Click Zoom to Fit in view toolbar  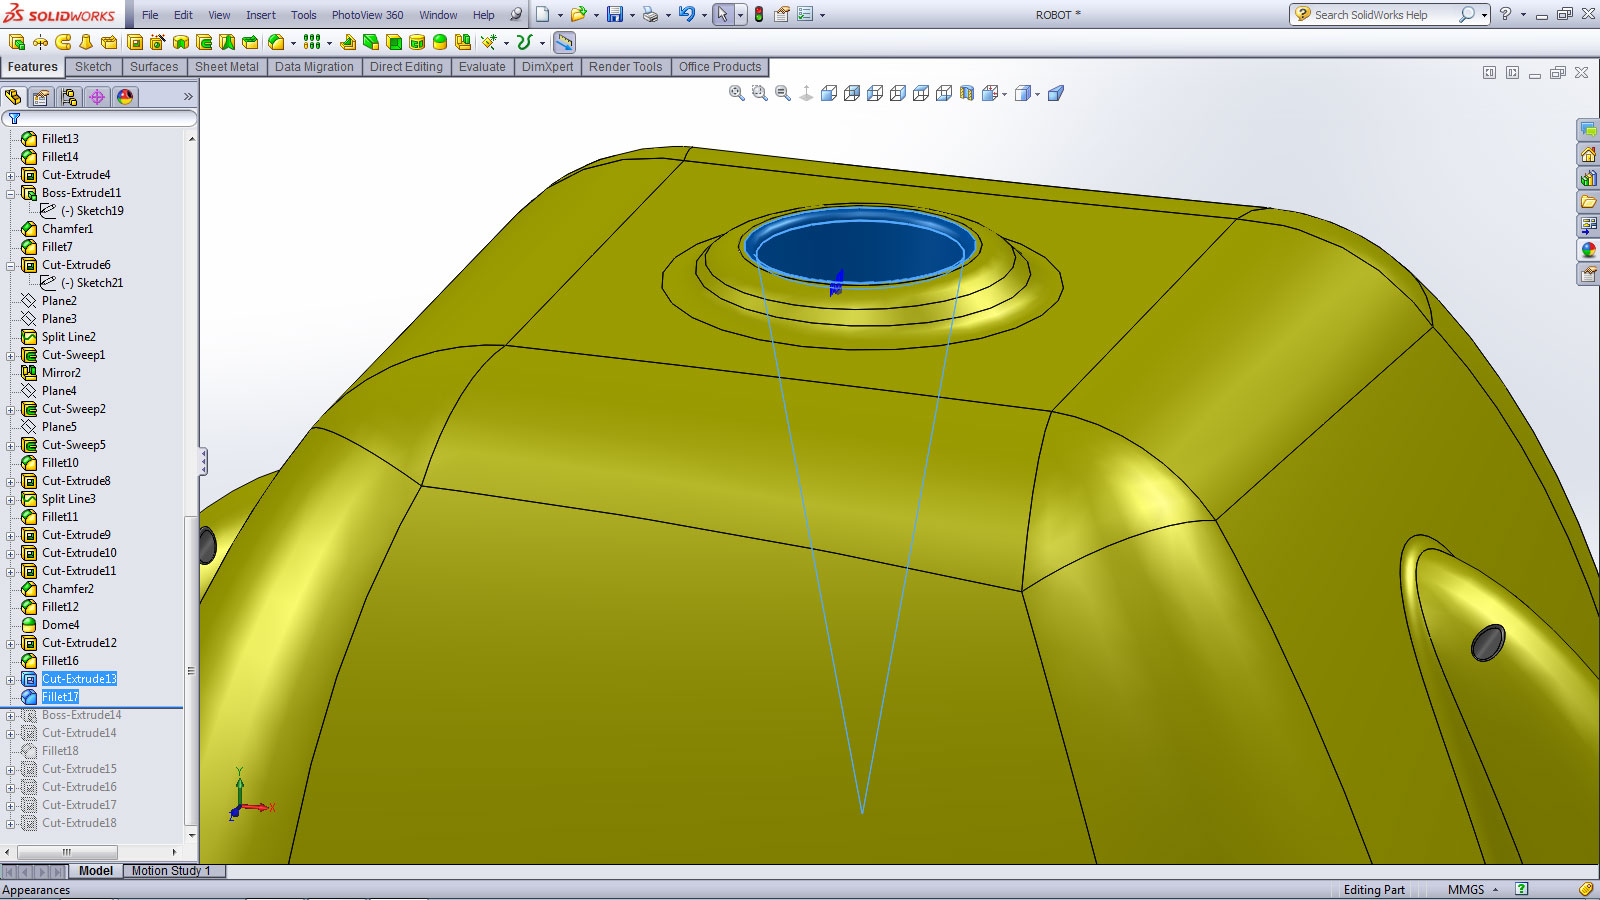(737, 93)
